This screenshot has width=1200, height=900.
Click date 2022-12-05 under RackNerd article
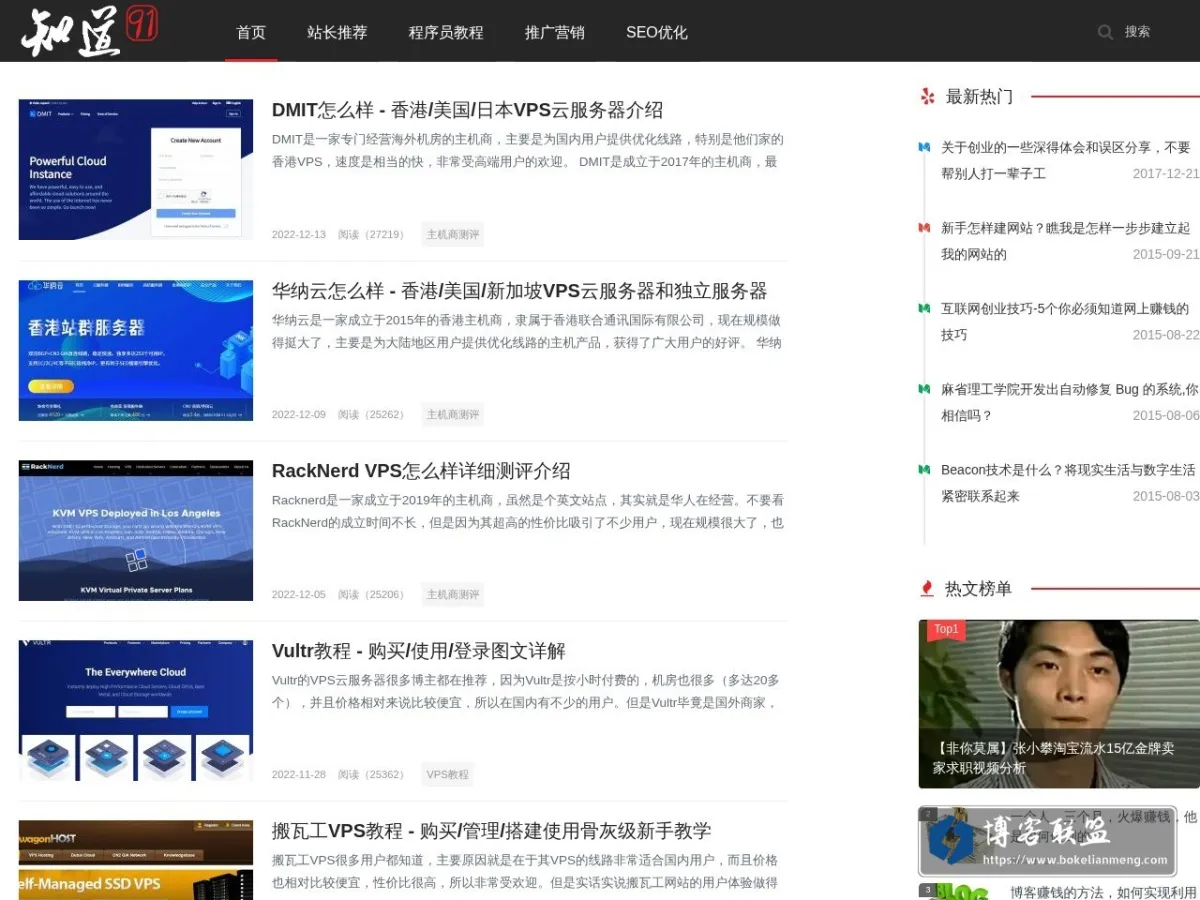[299, 594]
